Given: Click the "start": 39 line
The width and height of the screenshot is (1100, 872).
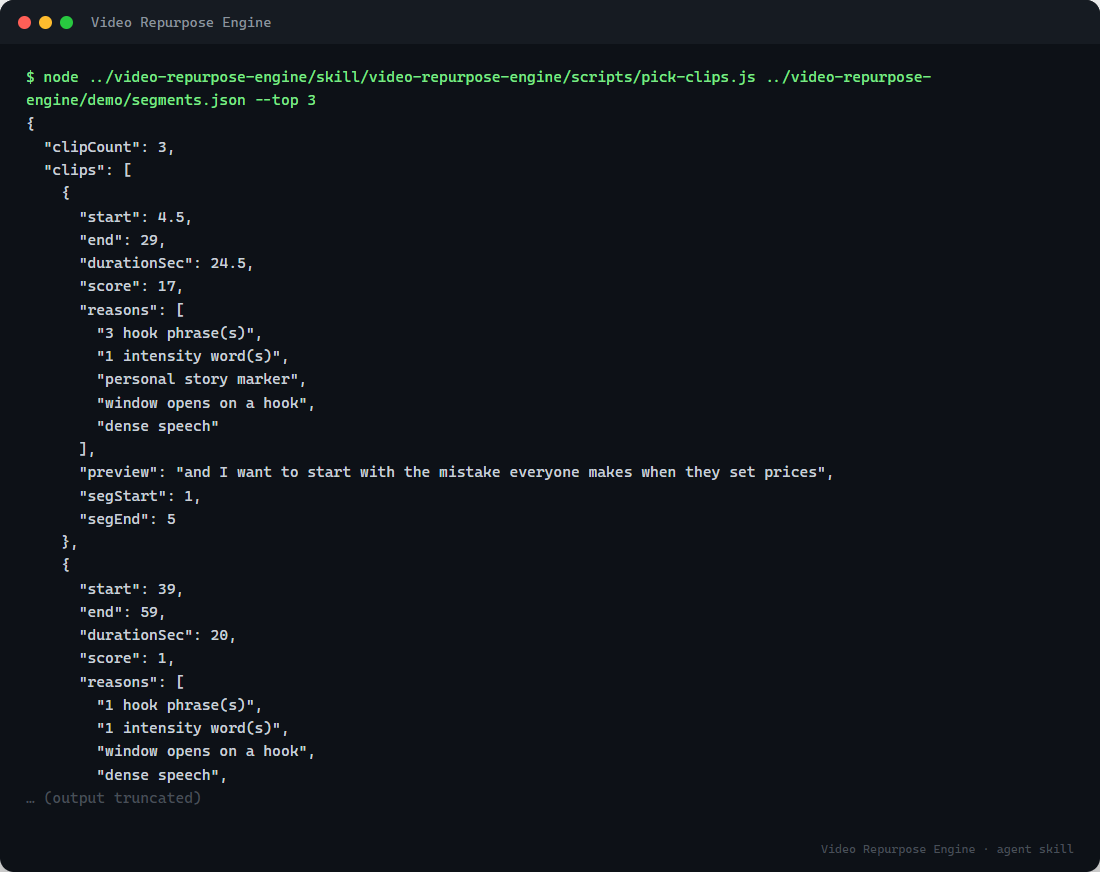Looking at the screenshot, I should coord(131,589).
